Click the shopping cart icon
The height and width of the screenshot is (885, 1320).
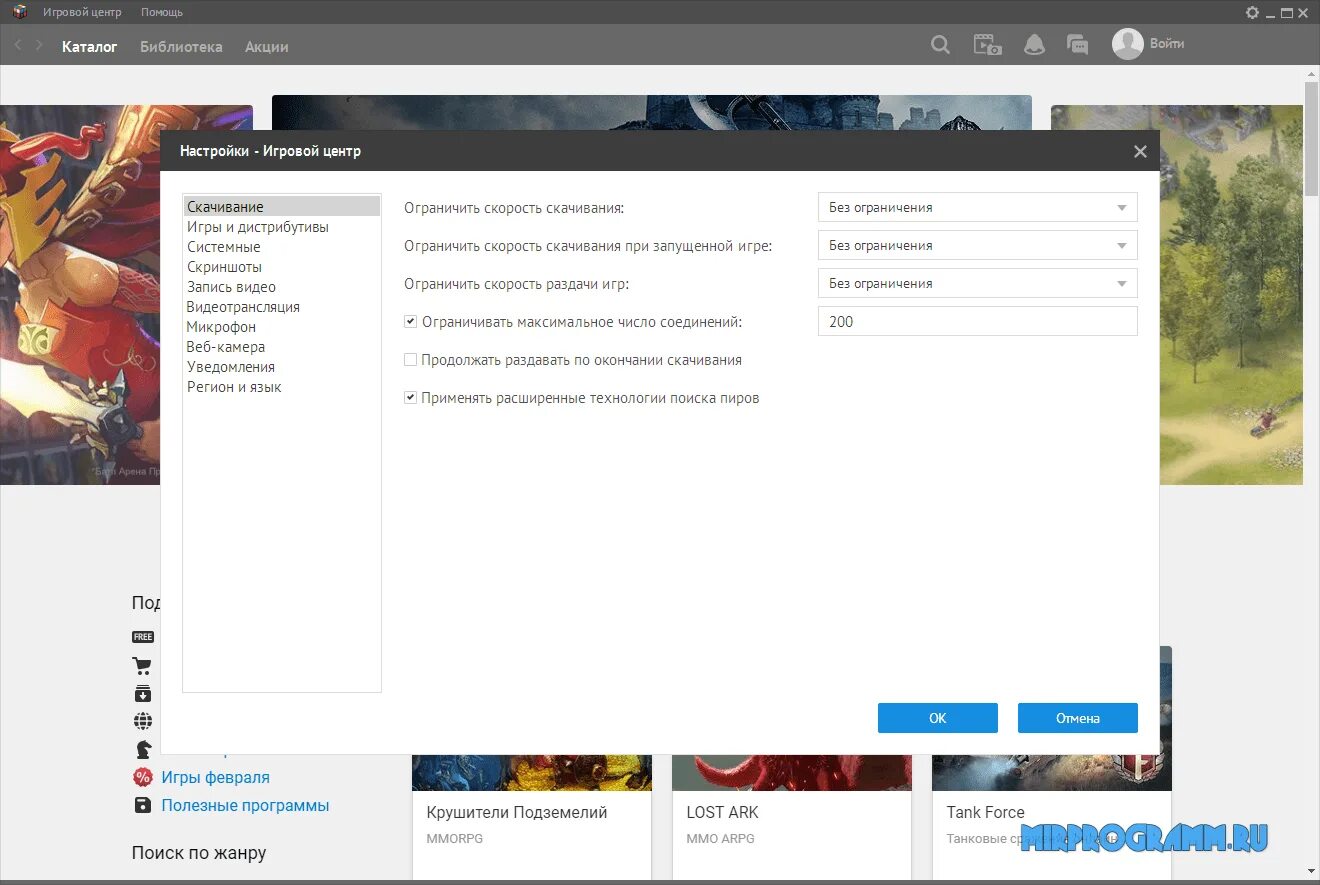coord(142,666)
